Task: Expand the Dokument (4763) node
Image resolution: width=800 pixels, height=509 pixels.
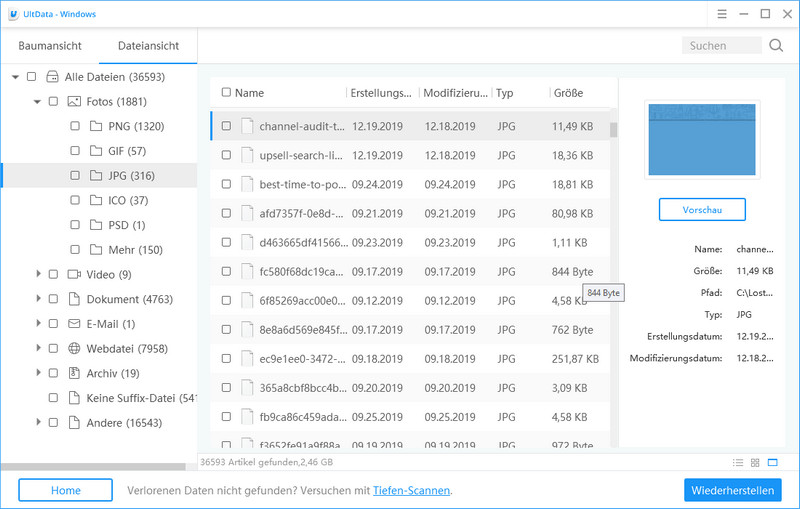Action: [38, 298]
